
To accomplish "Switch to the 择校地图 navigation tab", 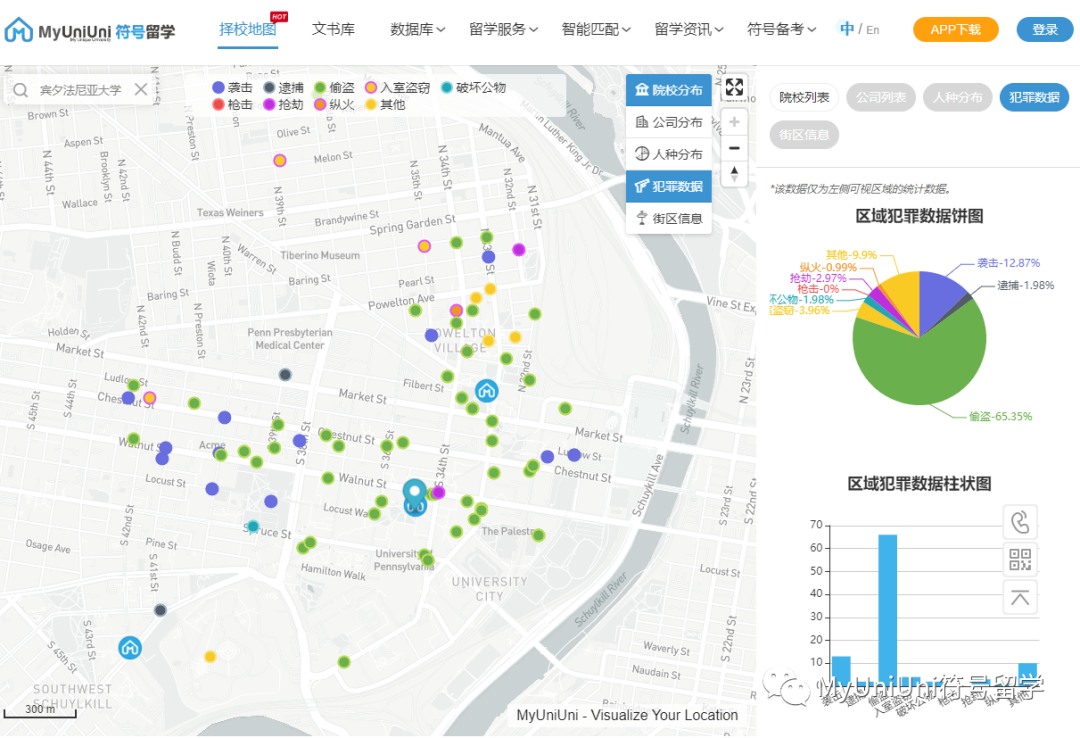I will coord(247,29).
